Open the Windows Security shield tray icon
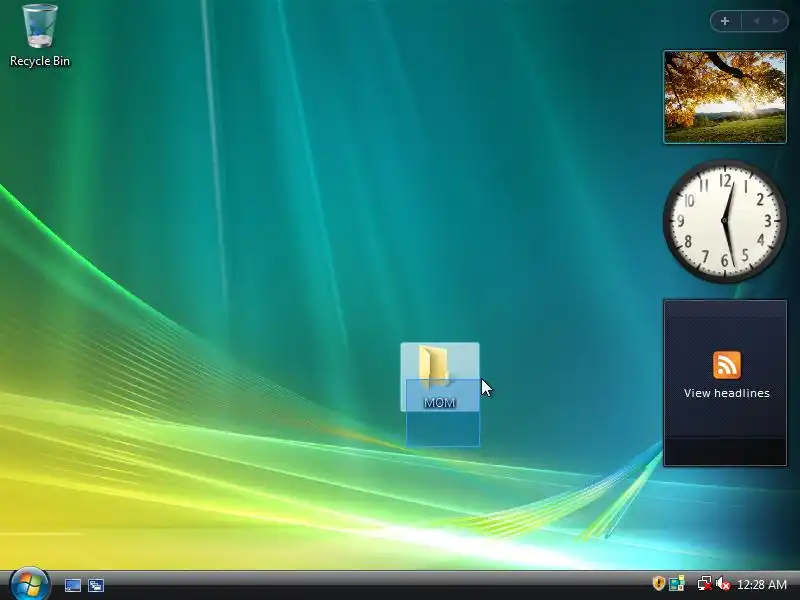Image resolution: width=800 pixels, height=600 pixels. [658, 583]
